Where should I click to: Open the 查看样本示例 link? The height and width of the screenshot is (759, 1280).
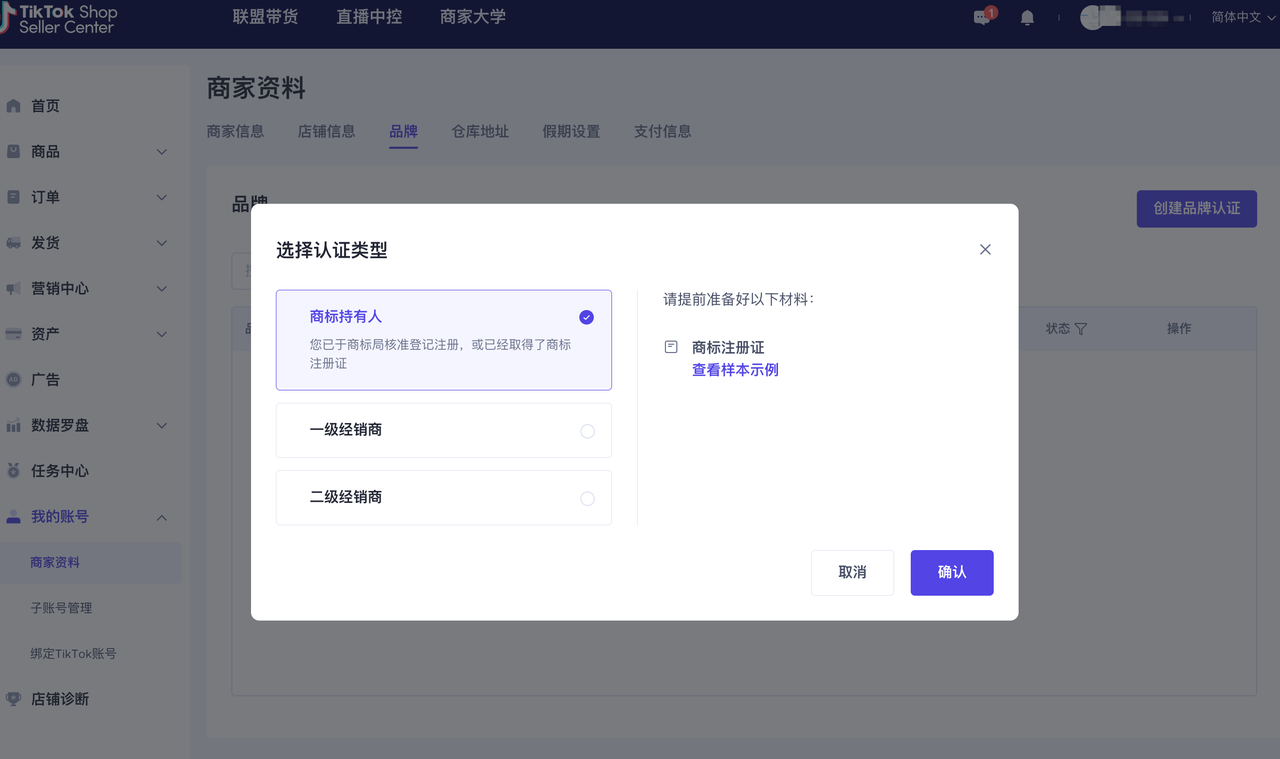pyautogui.click(x=735, y=370)
